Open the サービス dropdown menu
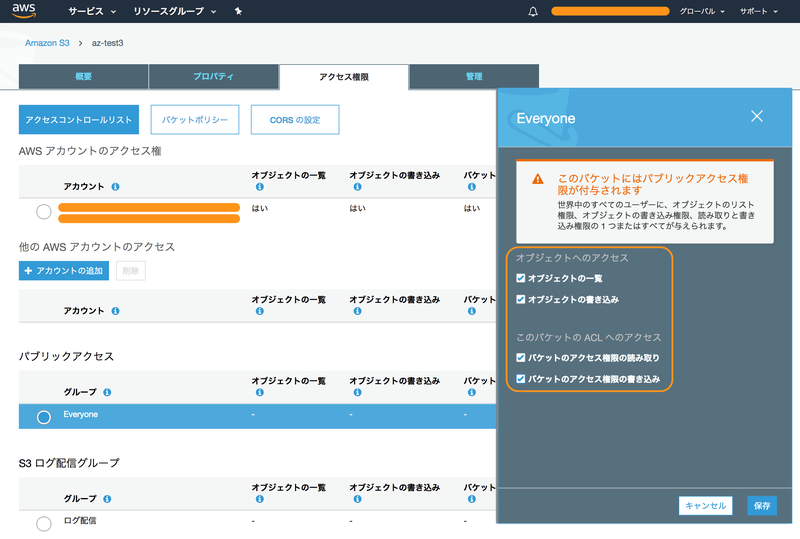 click(92, 11)
